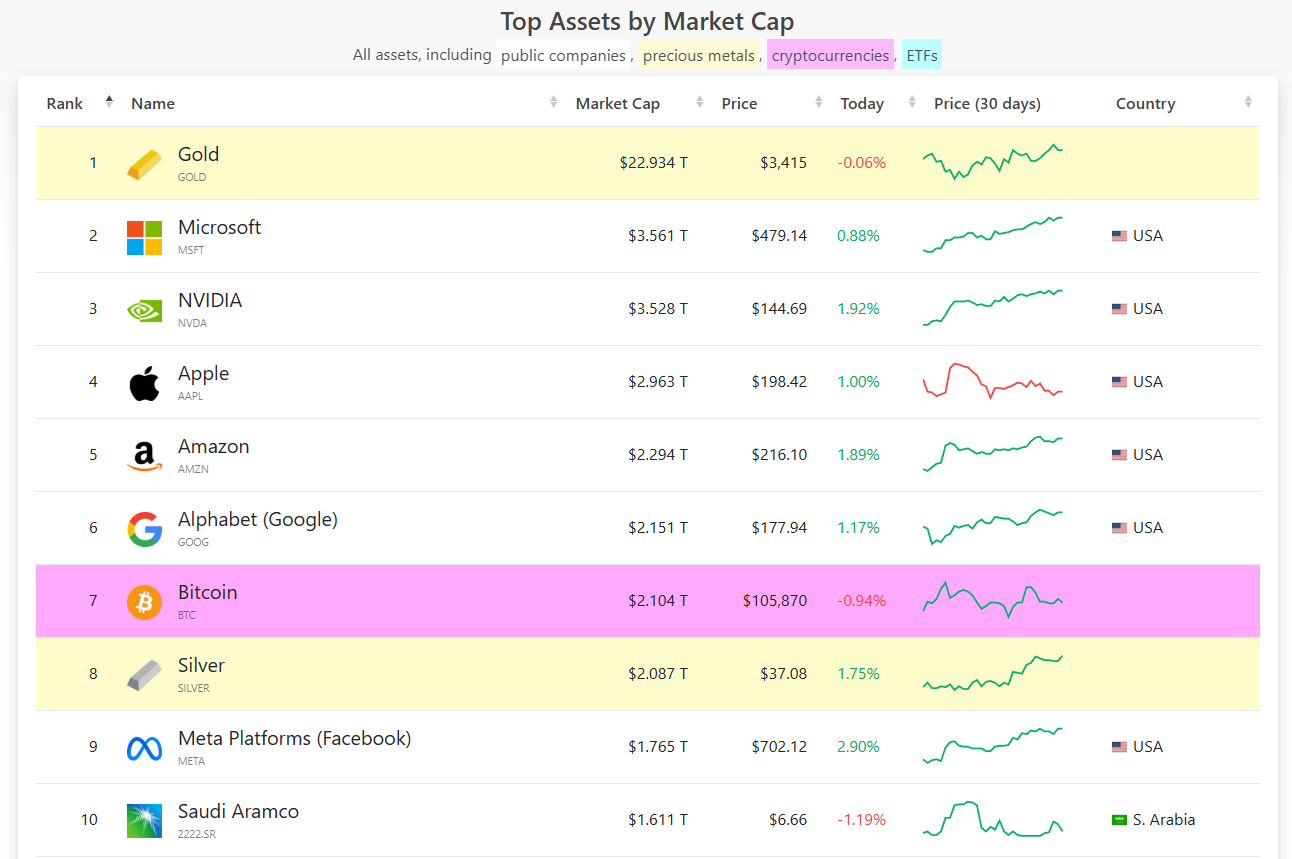Click Saudi Aramco change -1.19%
The image size is (1292, 859).
(x=862, y=820)
